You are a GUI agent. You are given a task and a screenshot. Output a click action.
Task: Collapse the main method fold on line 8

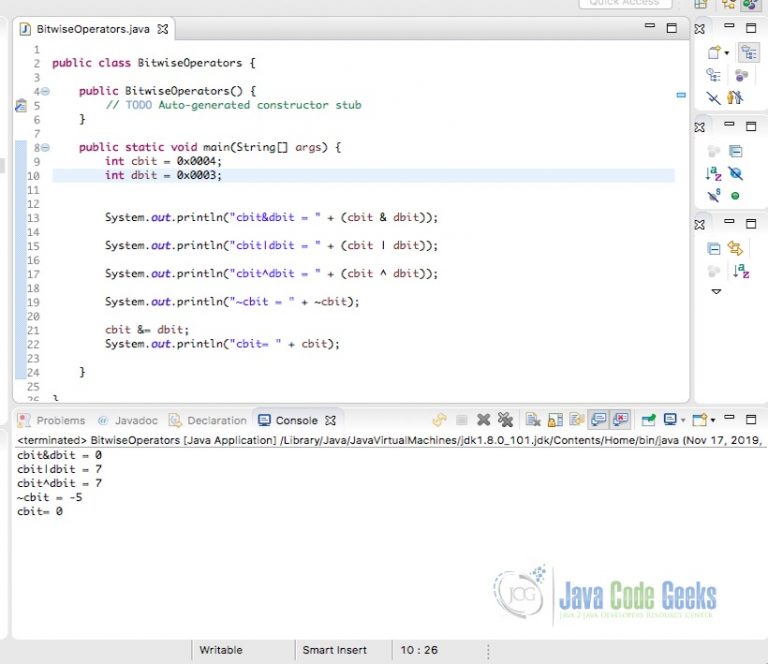[45, 147]
